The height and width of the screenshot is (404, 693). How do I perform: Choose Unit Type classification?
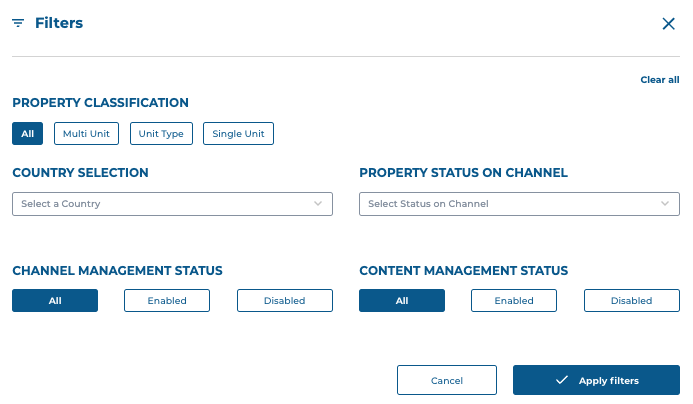(x=161, y=133)
